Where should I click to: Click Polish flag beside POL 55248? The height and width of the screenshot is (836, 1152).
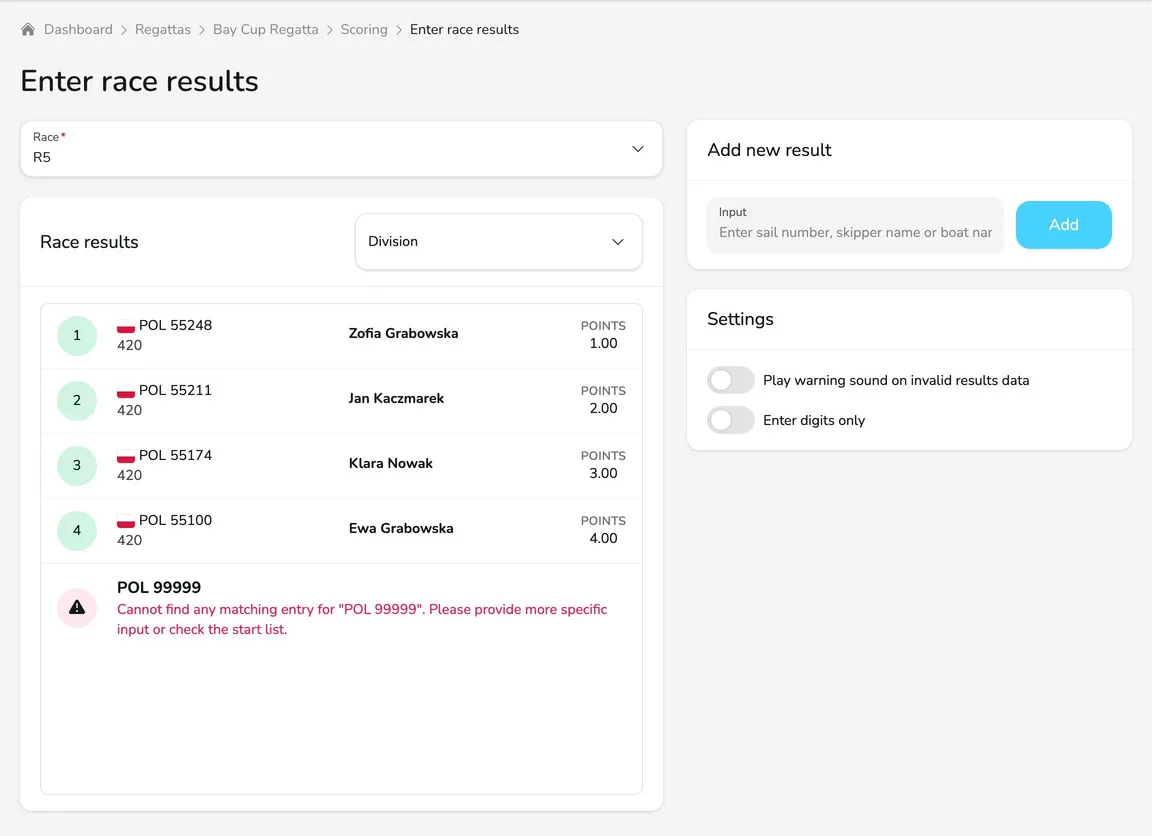pos(126,326)
